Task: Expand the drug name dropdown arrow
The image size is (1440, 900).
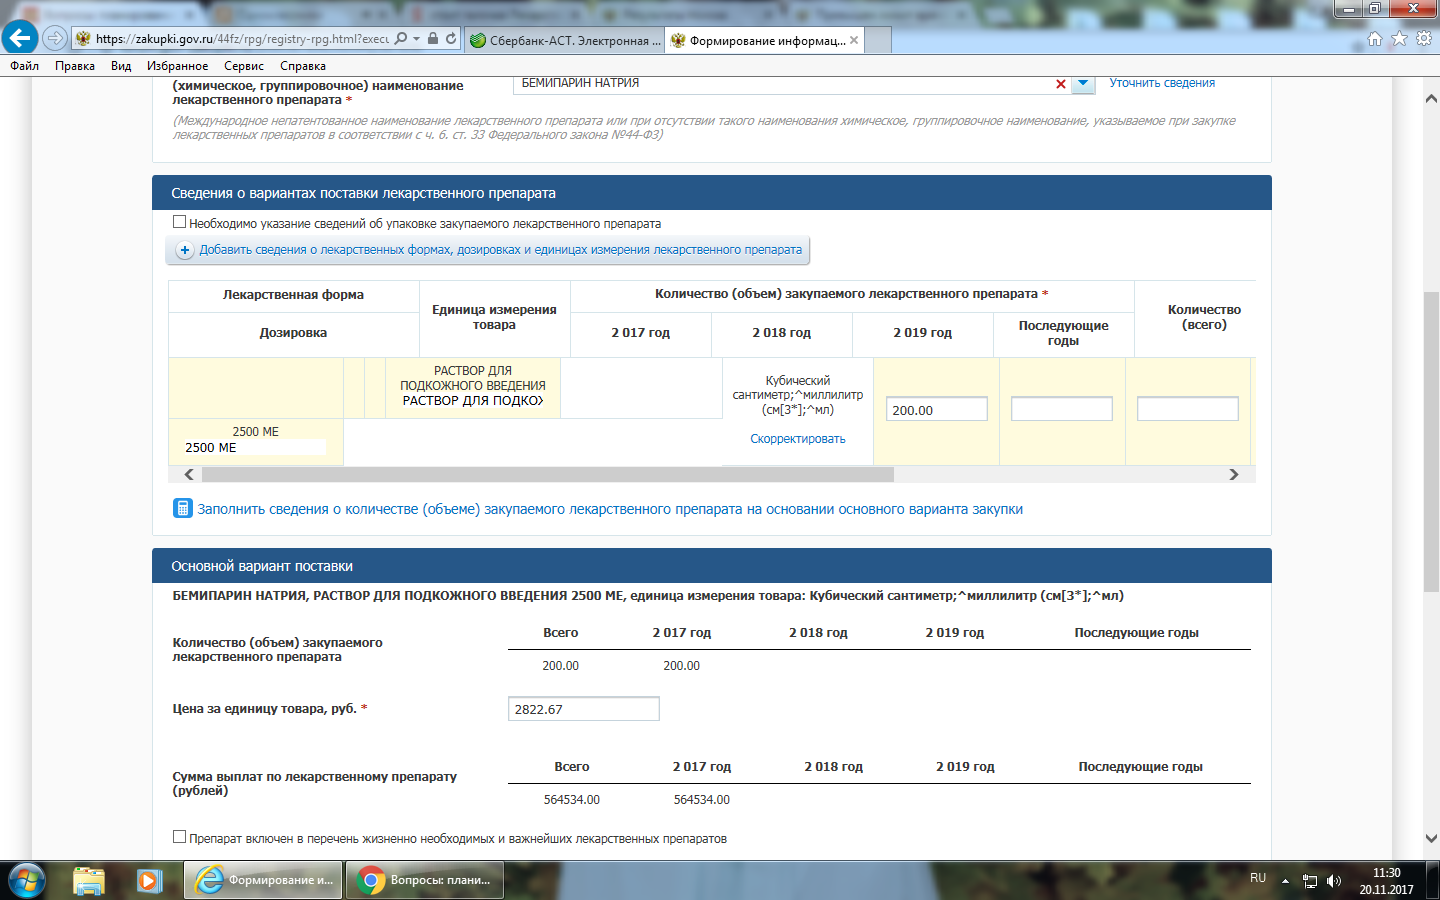Action: pyautogui.click(x=1083, y=84)
